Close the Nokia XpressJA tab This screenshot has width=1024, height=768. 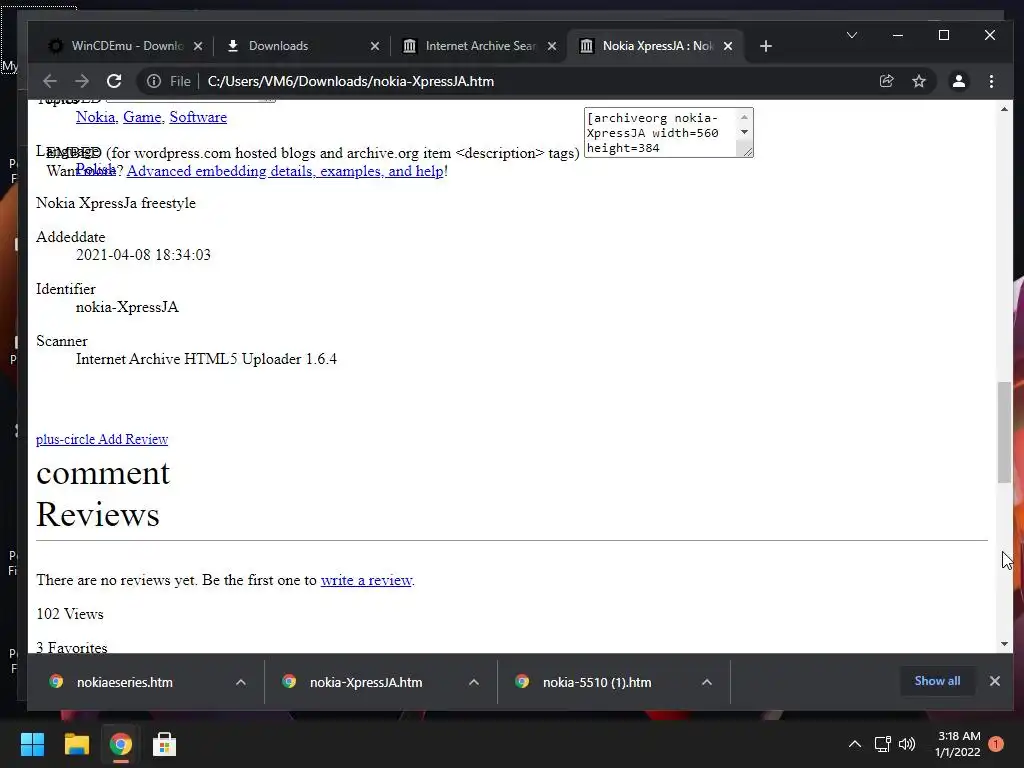pos(728,46)
